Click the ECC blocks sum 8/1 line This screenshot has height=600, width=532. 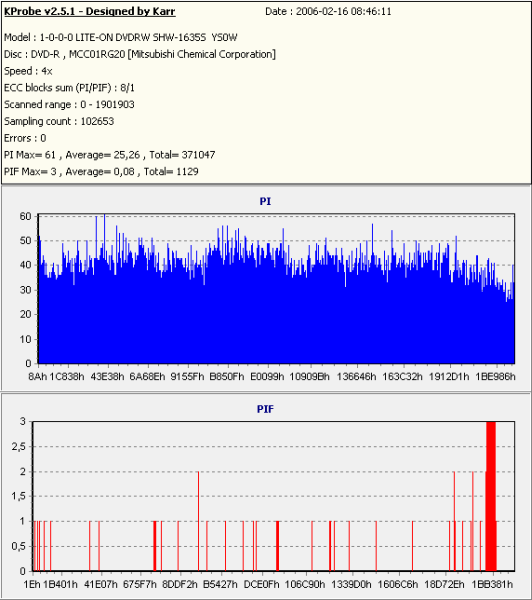[69, 88]
